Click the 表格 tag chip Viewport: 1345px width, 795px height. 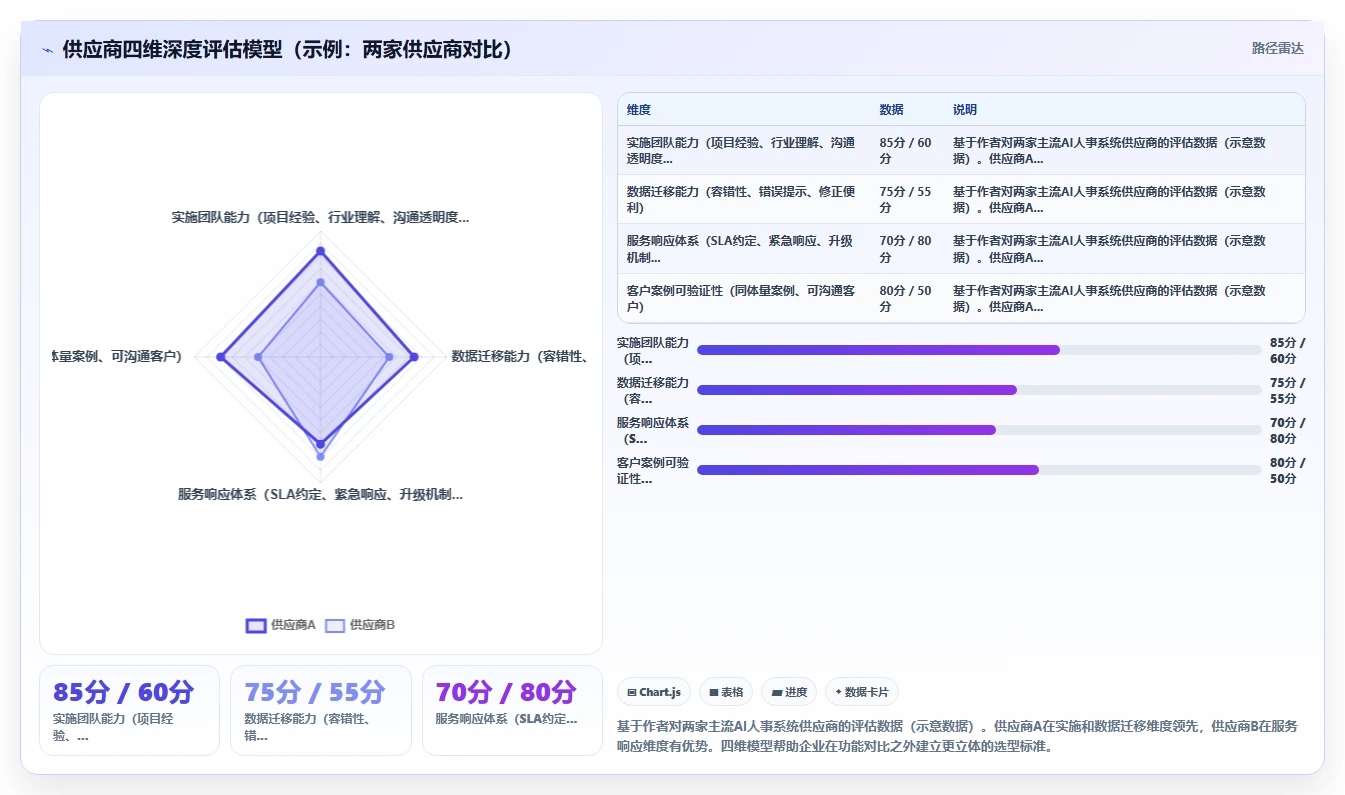point(726,692)
